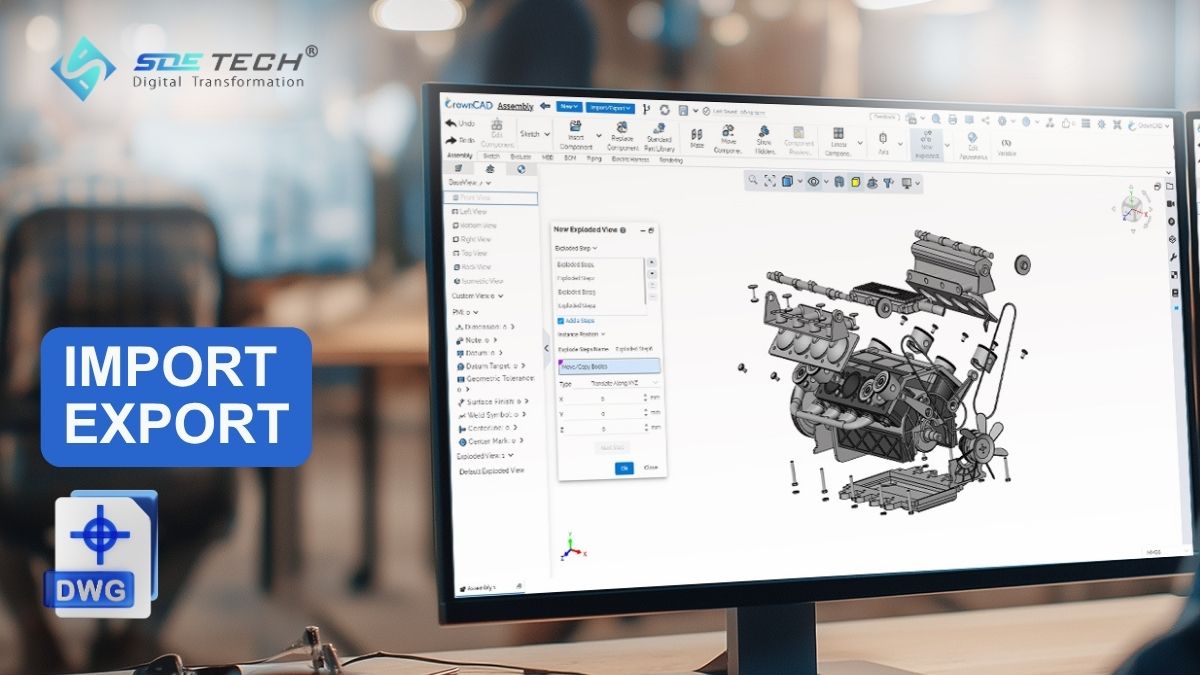This screenshot has height=675, width=1200.
Task: Switch to the MBD ribbon tab
Action: pos(547,156)
